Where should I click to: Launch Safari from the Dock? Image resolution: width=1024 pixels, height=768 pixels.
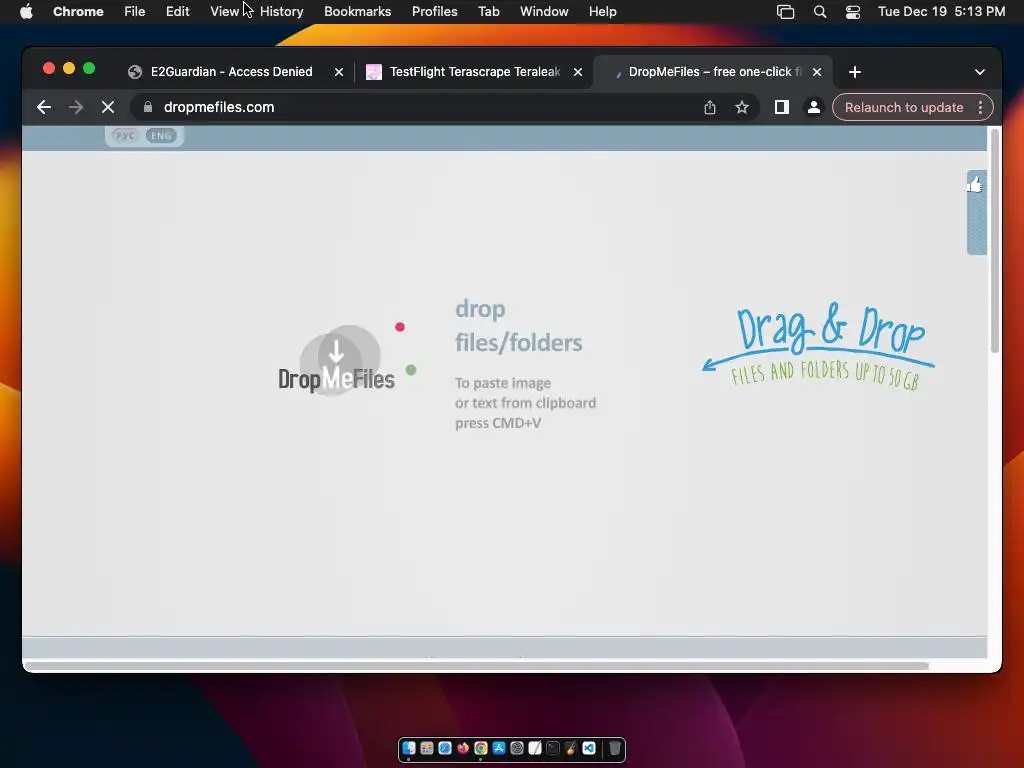(x=445, y=748)
